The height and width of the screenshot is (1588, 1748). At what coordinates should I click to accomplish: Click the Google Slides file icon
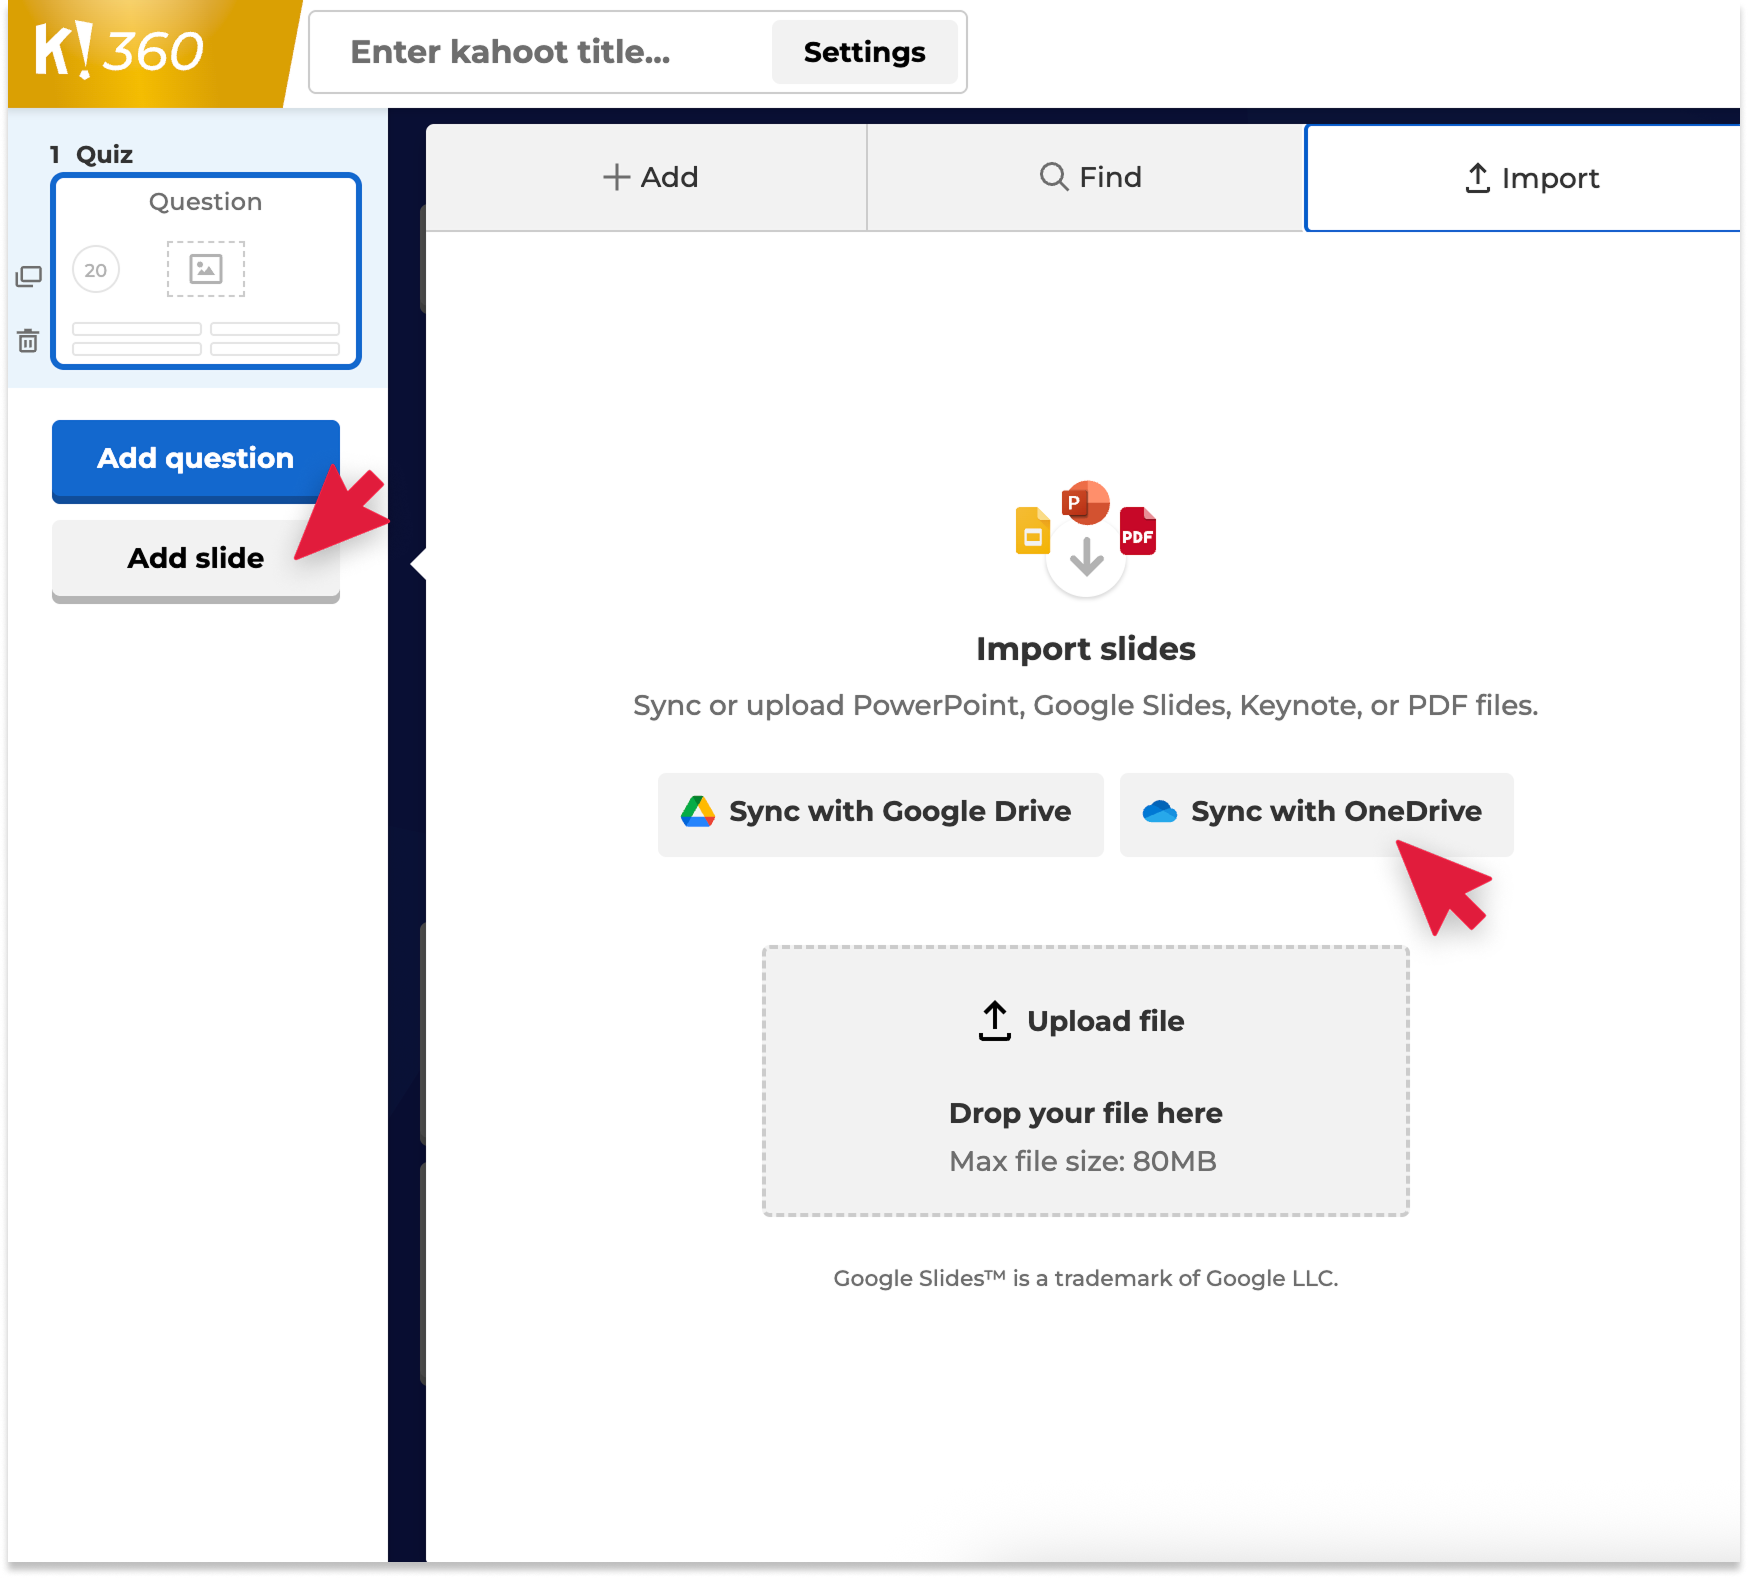[x=1033, y=530]
